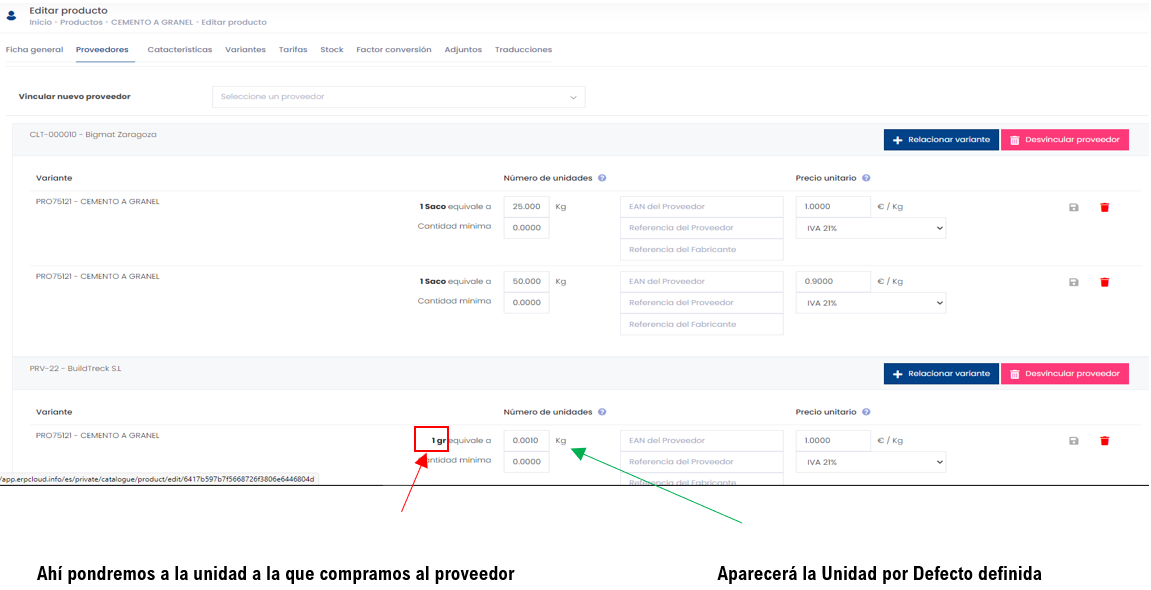Click the save icon for 25.000 Kg row
1151x590 pixels.
1073,208
